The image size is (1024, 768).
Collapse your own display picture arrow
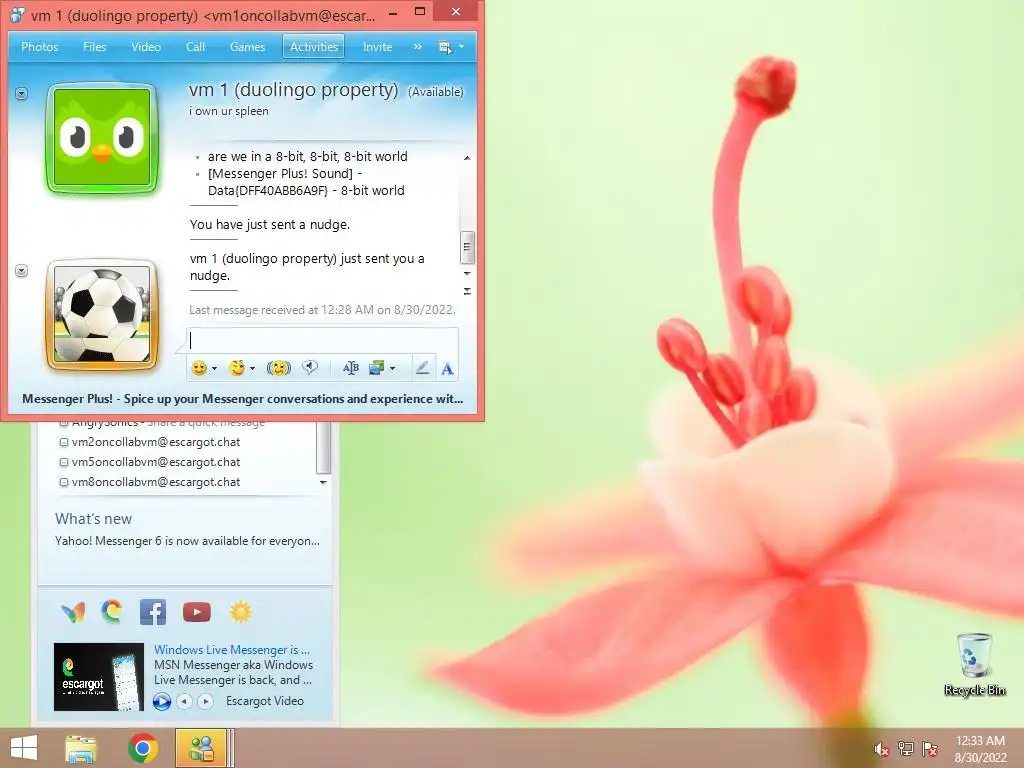click(x=22, y=270)
